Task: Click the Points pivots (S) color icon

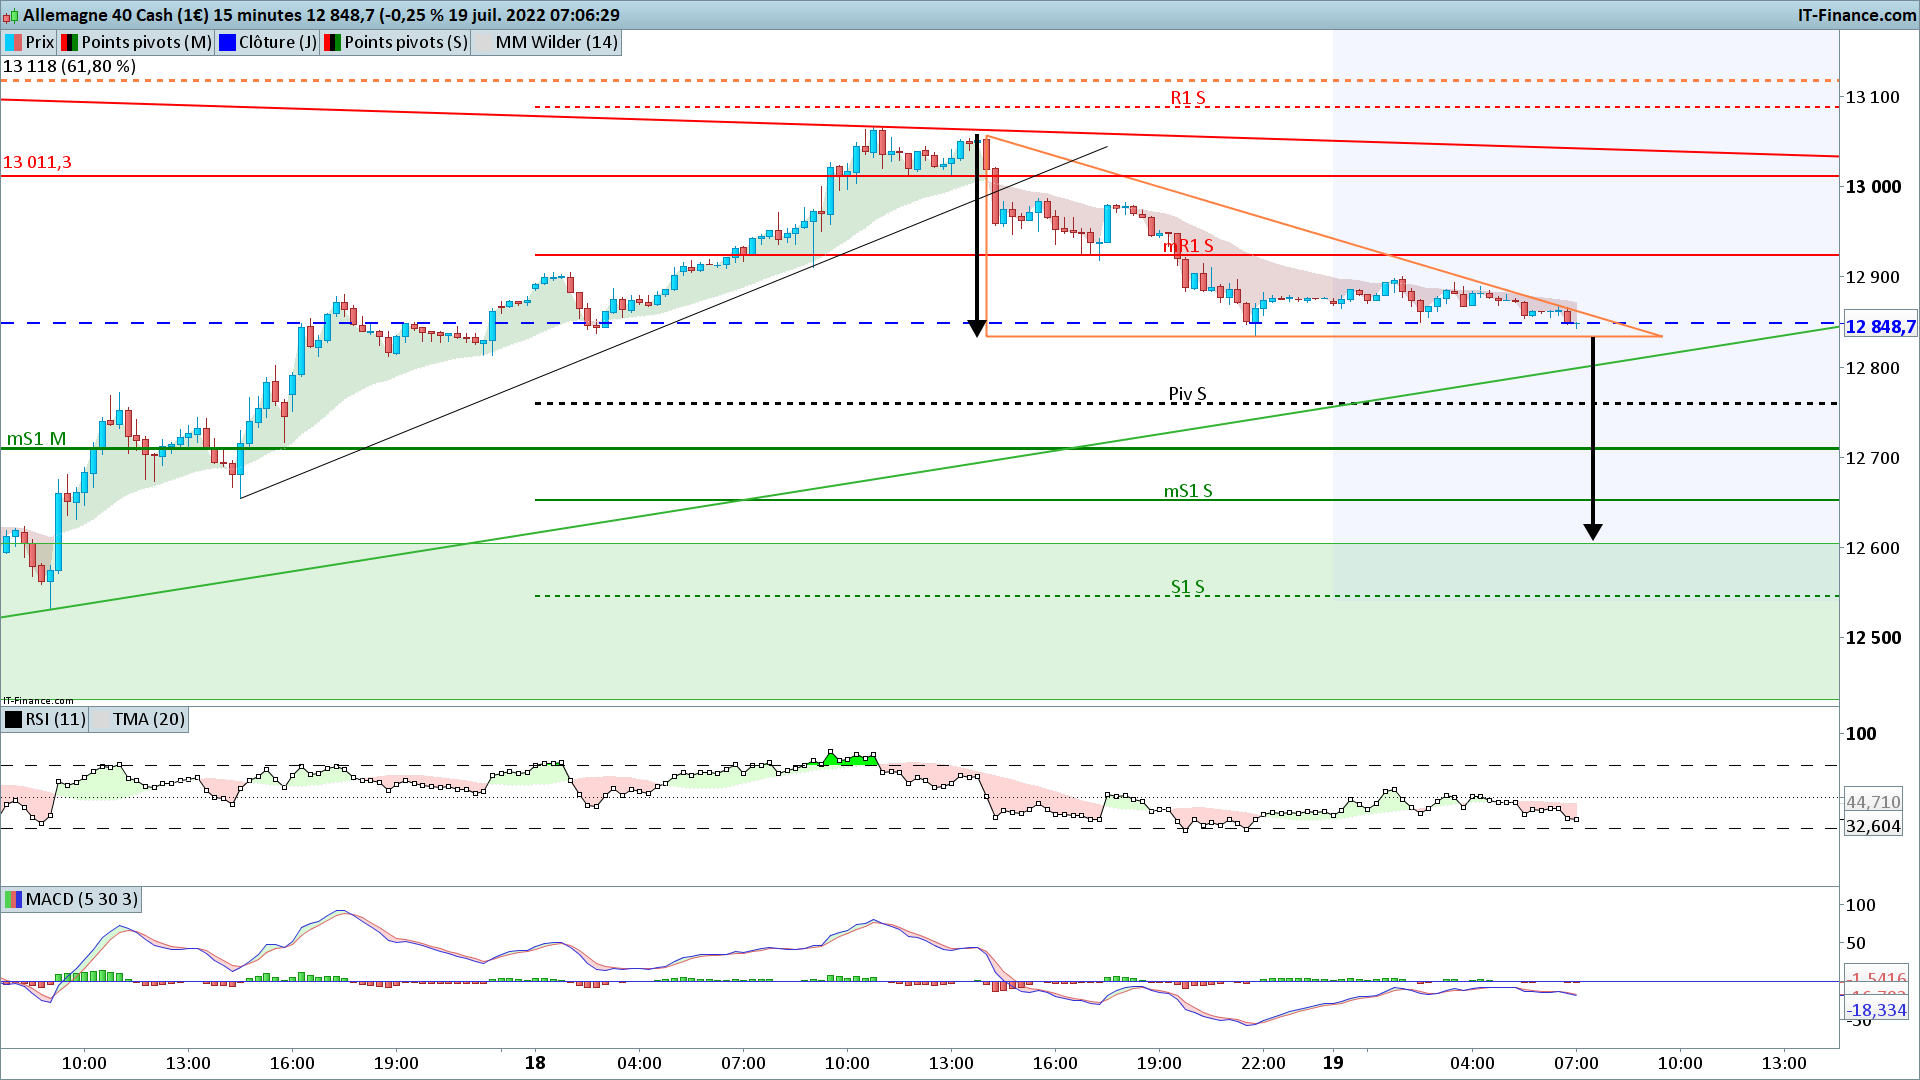Action: coord(332,42)
